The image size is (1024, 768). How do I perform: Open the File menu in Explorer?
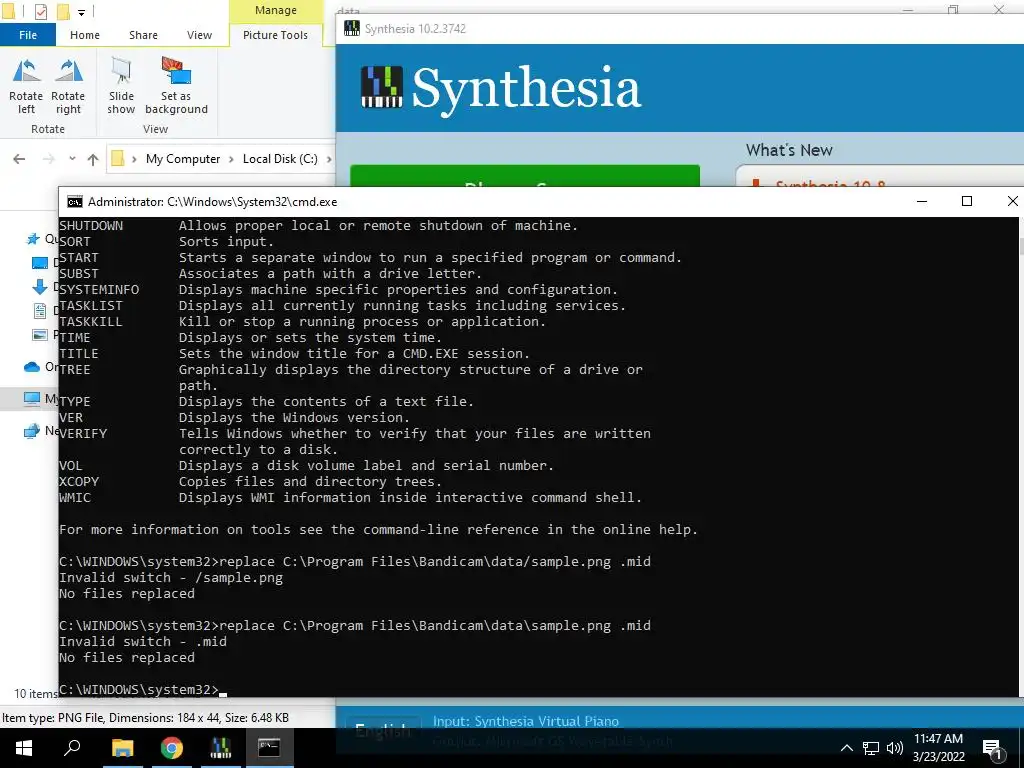point(27,35)
